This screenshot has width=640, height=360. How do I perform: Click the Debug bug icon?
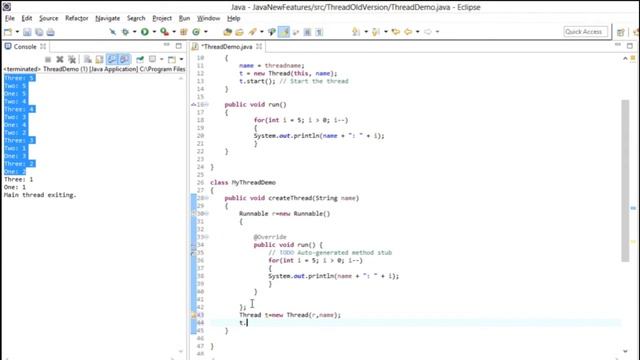[125, 32]
